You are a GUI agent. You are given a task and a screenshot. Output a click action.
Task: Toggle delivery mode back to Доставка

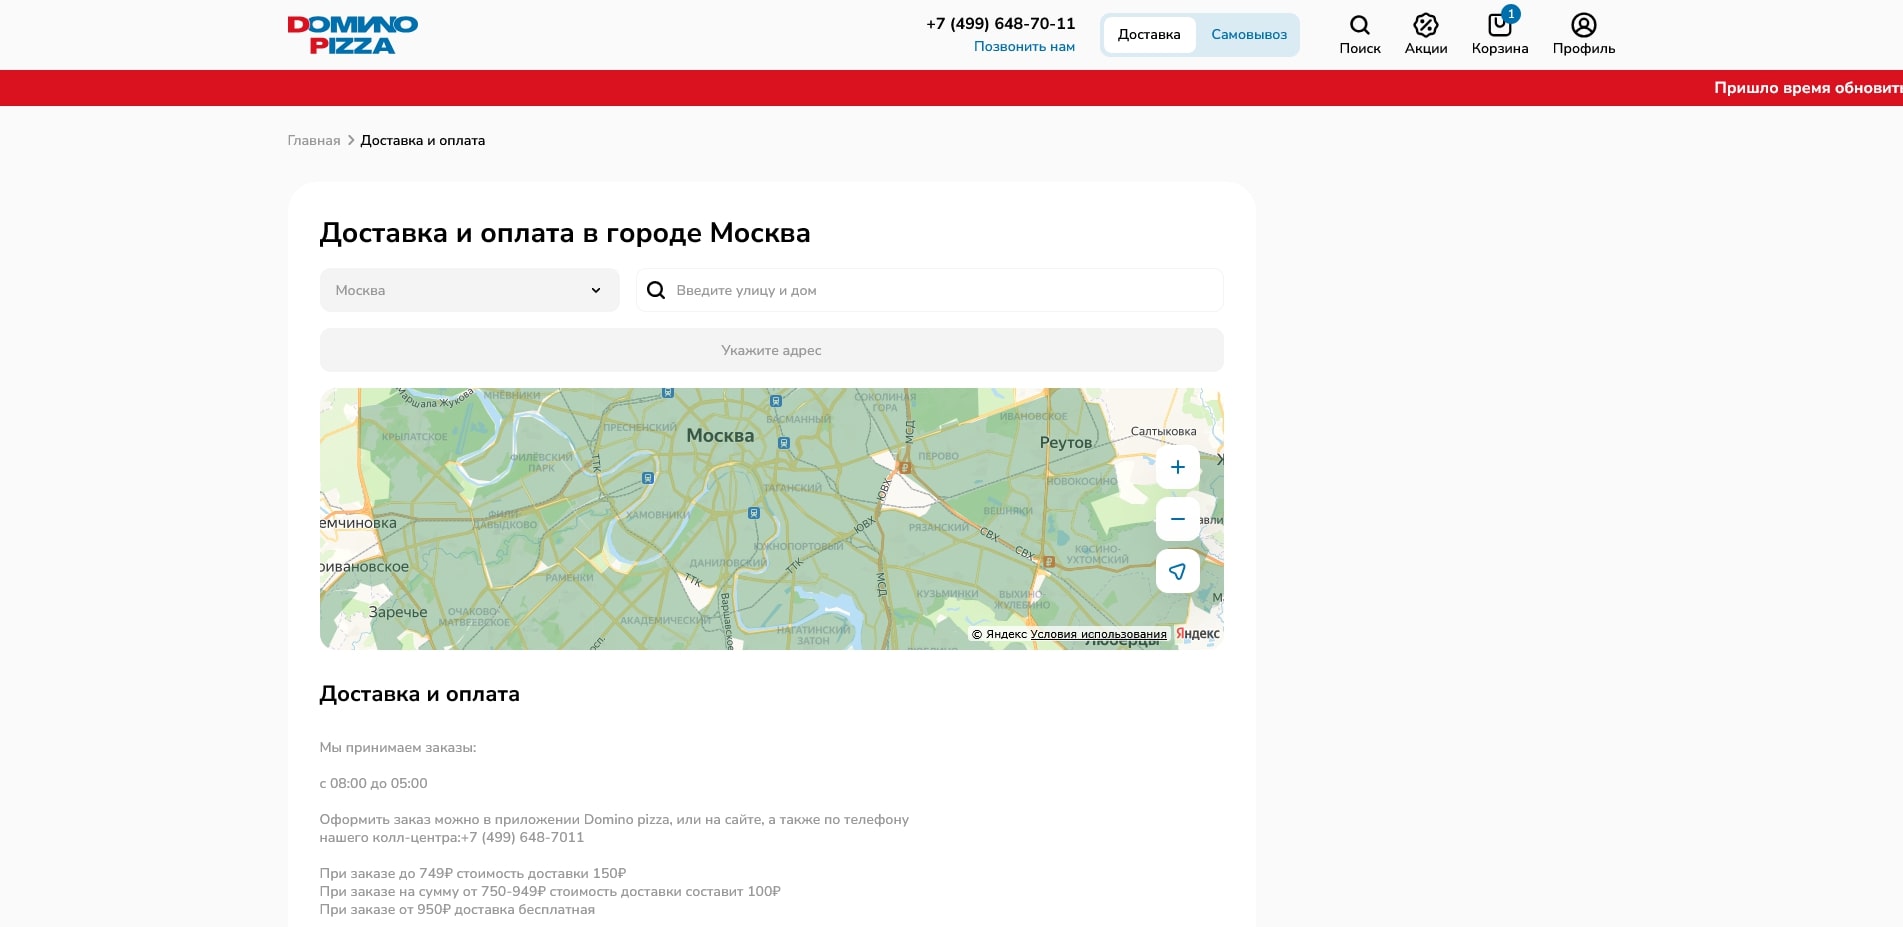click(x=1150, y=33)
